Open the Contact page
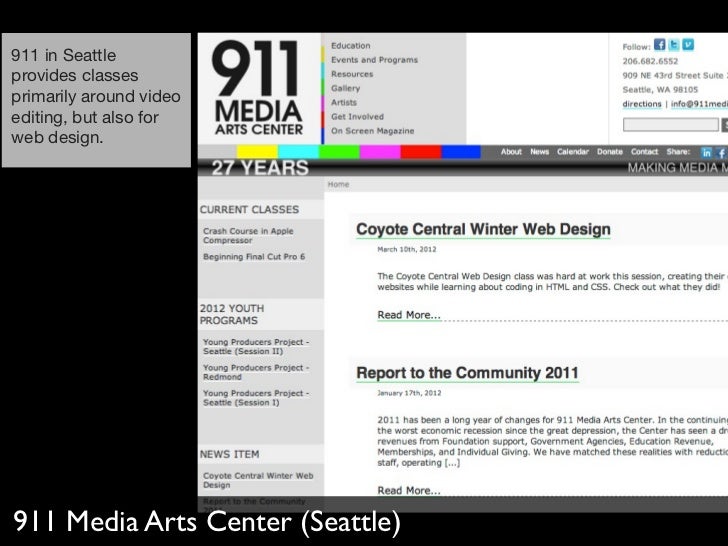Viewport: 728px width, 546px height. [644, 152]
